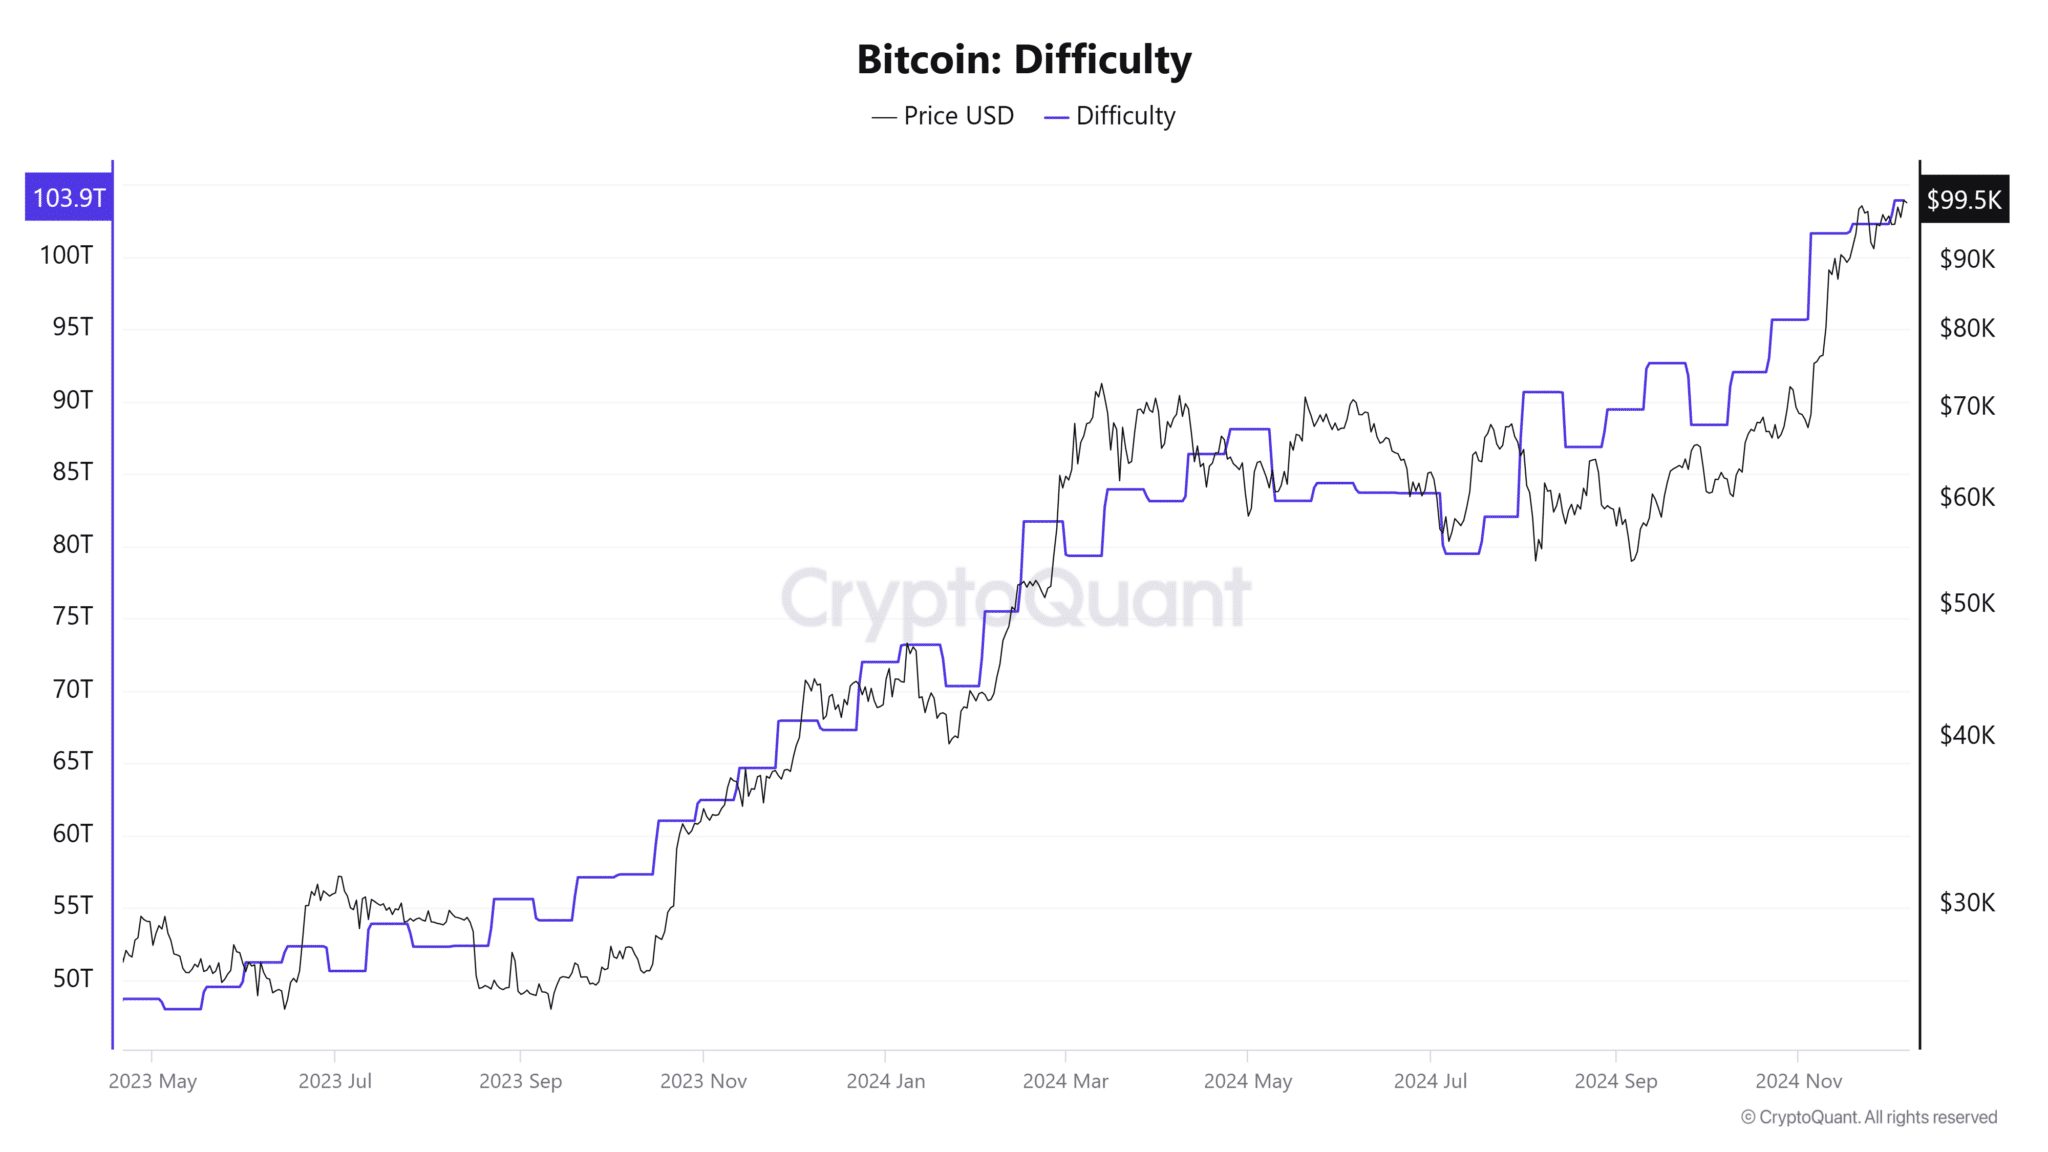This screenshot has width=2048, height=1152.
Task: Click the $30K right axis tick label
Action: pos(1967,903)
